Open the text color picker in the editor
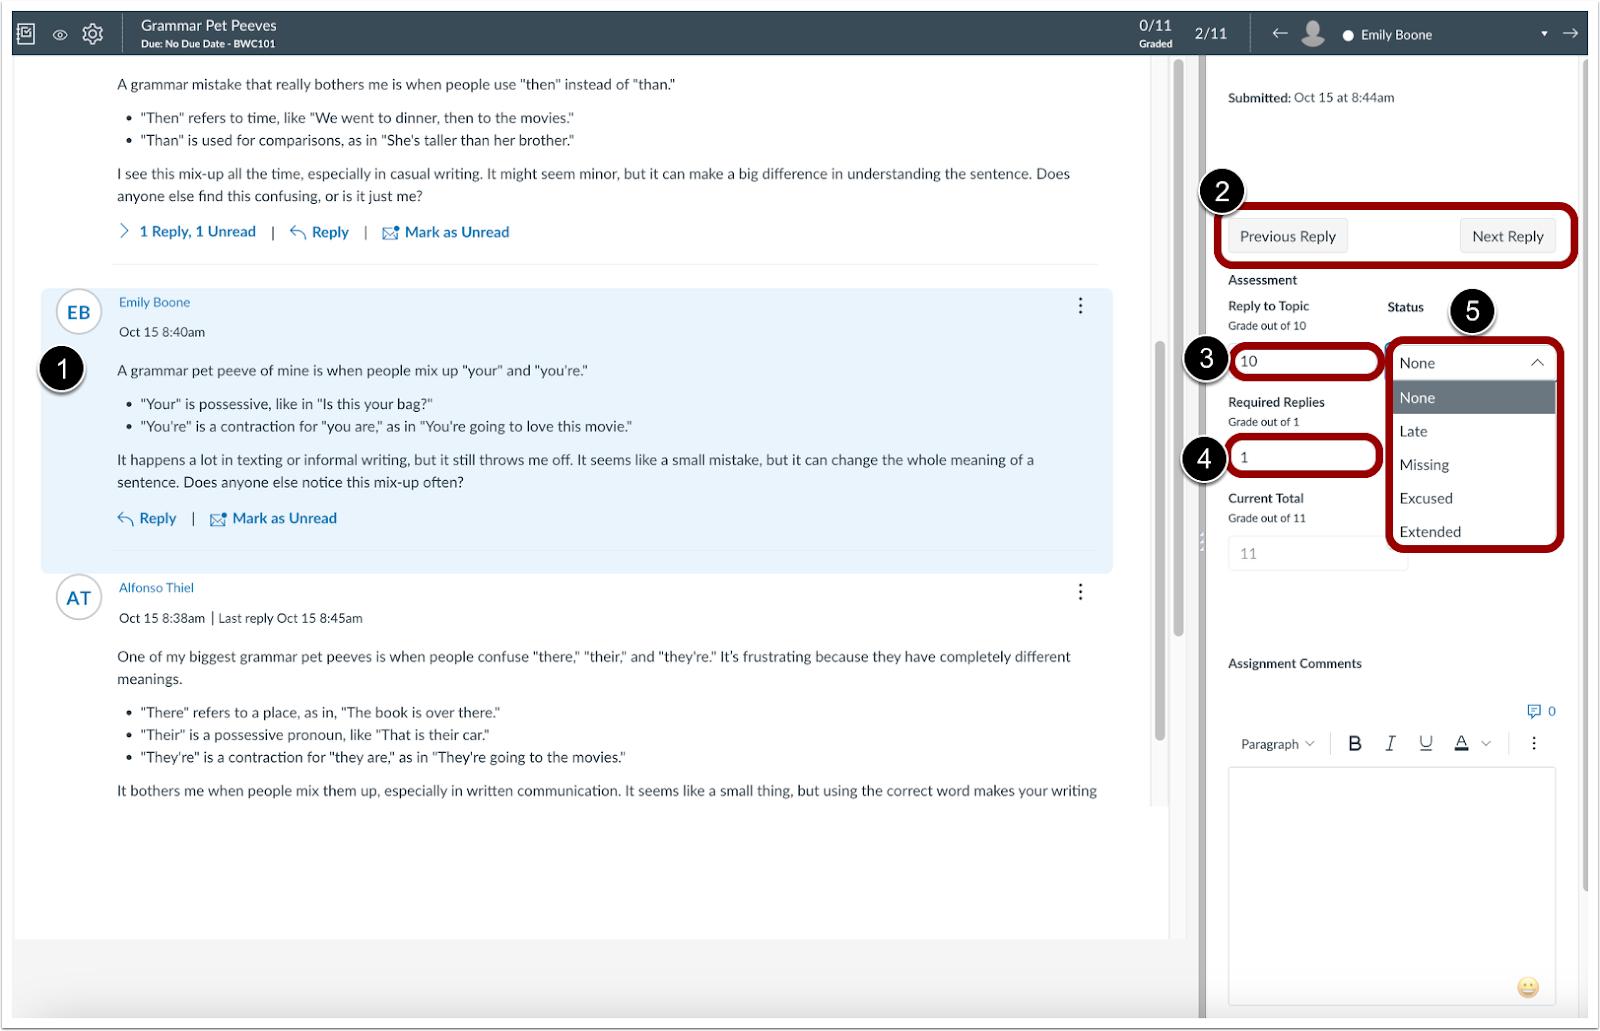 [x=1461, y=743]
